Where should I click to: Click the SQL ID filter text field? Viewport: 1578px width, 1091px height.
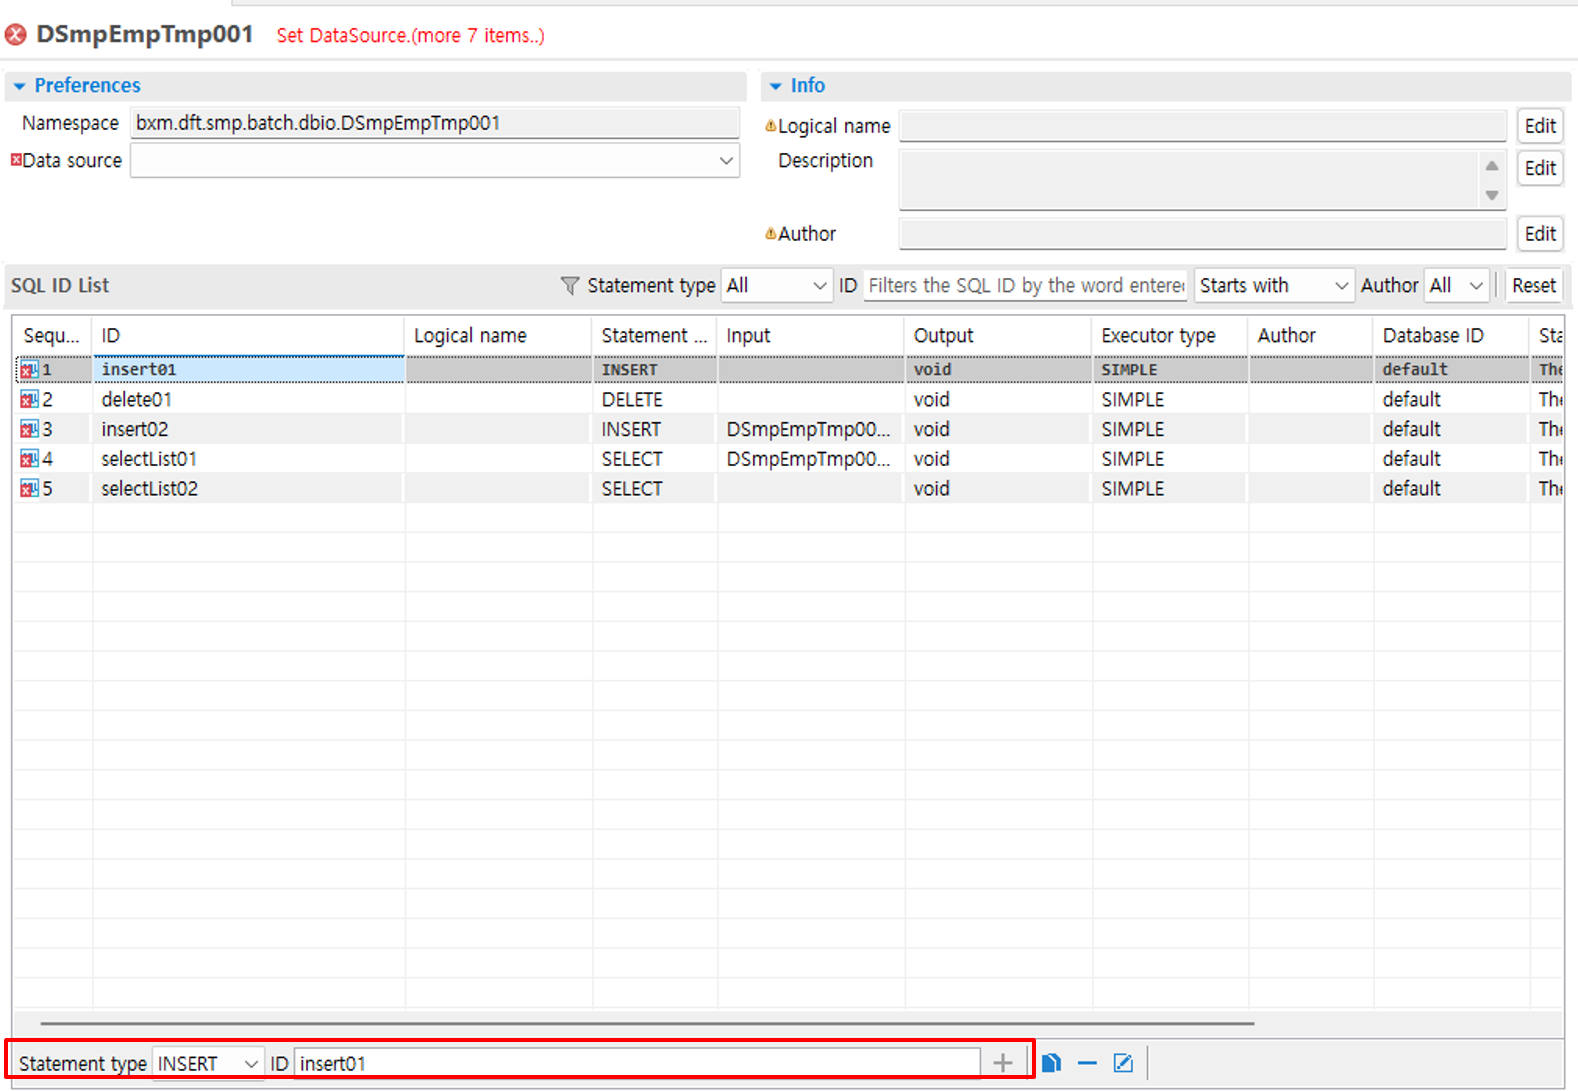1025,285
